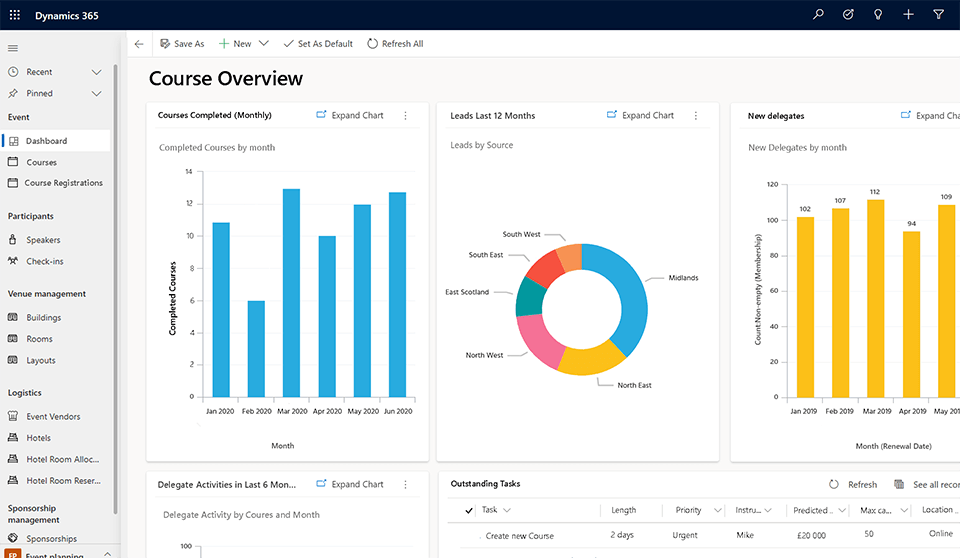Collapse the sidebar with hamburger icon
This screenshot has height=558, width=960.
[13, 48]
